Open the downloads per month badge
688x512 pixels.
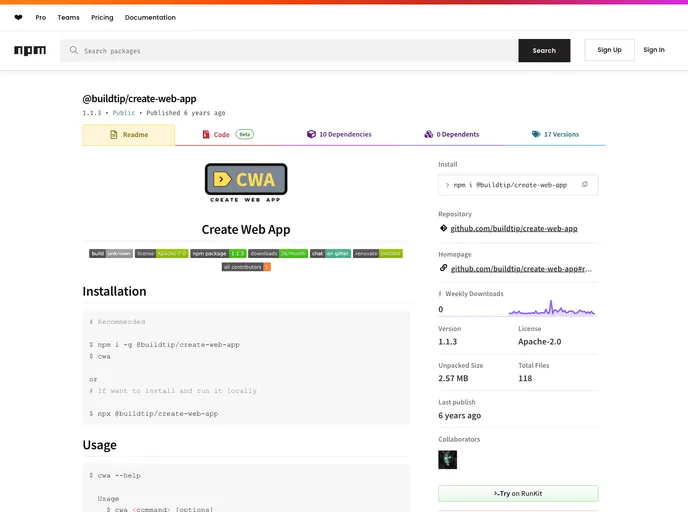point(278,254)
